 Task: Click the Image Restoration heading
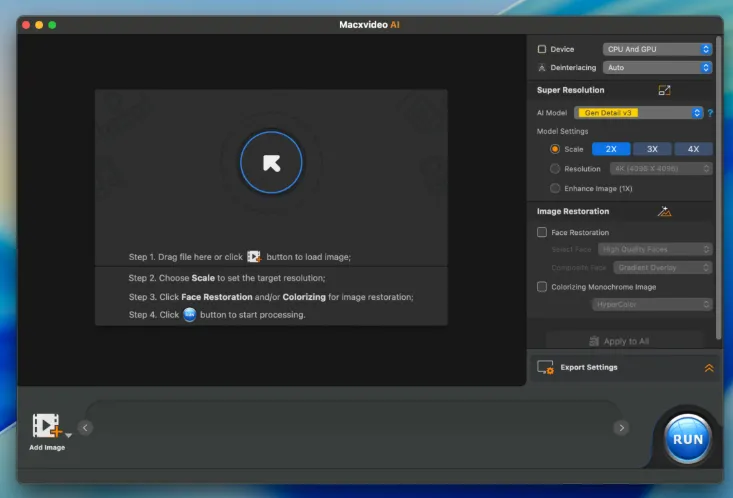pyautogui.click(x=573, y=211)
